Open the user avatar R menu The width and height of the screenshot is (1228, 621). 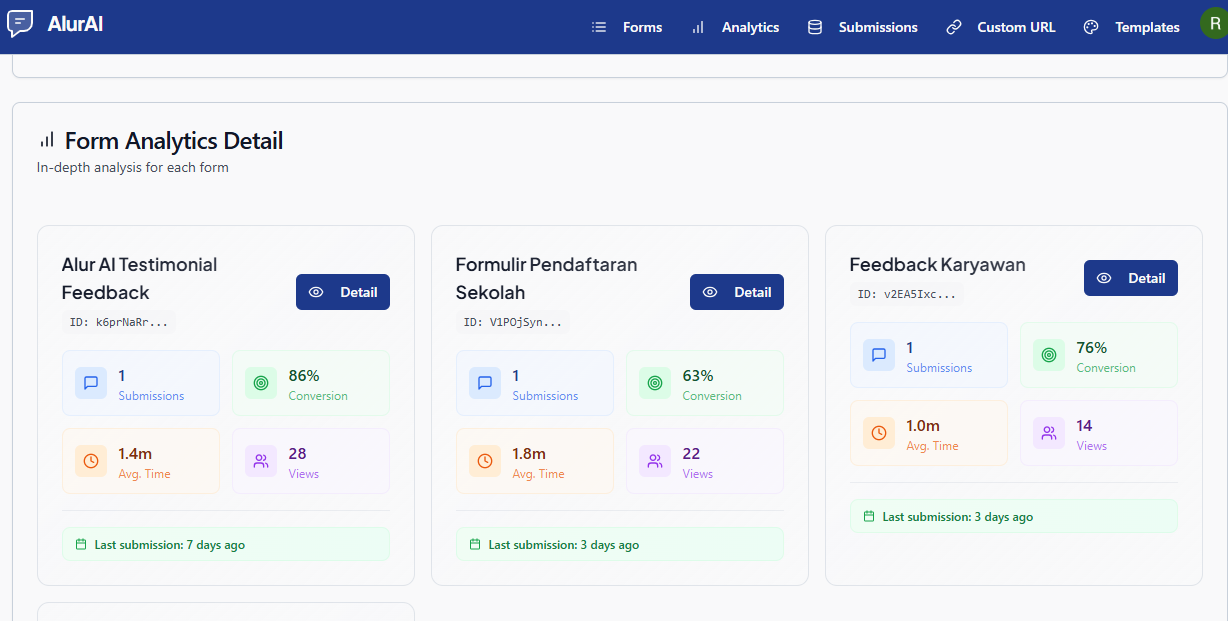pos(1213,25)
